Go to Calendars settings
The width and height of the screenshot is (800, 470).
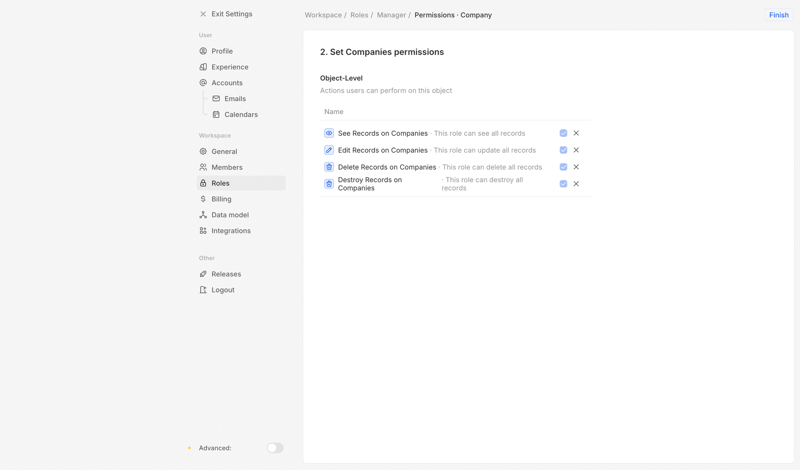pos(248,114)
